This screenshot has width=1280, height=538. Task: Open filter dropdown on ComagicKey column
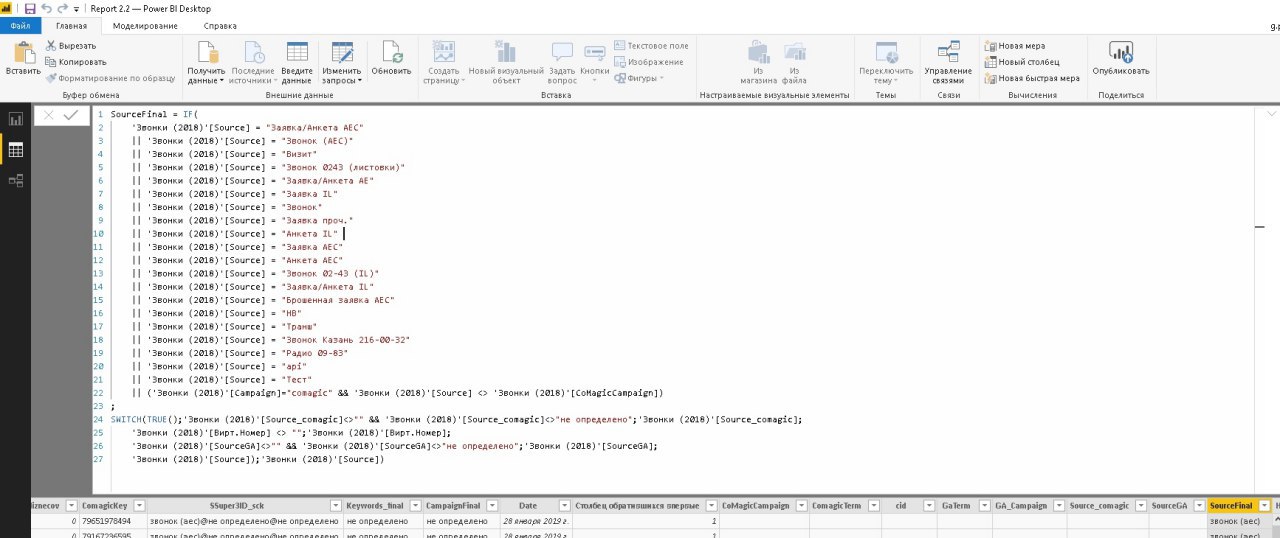pos(140,506)
